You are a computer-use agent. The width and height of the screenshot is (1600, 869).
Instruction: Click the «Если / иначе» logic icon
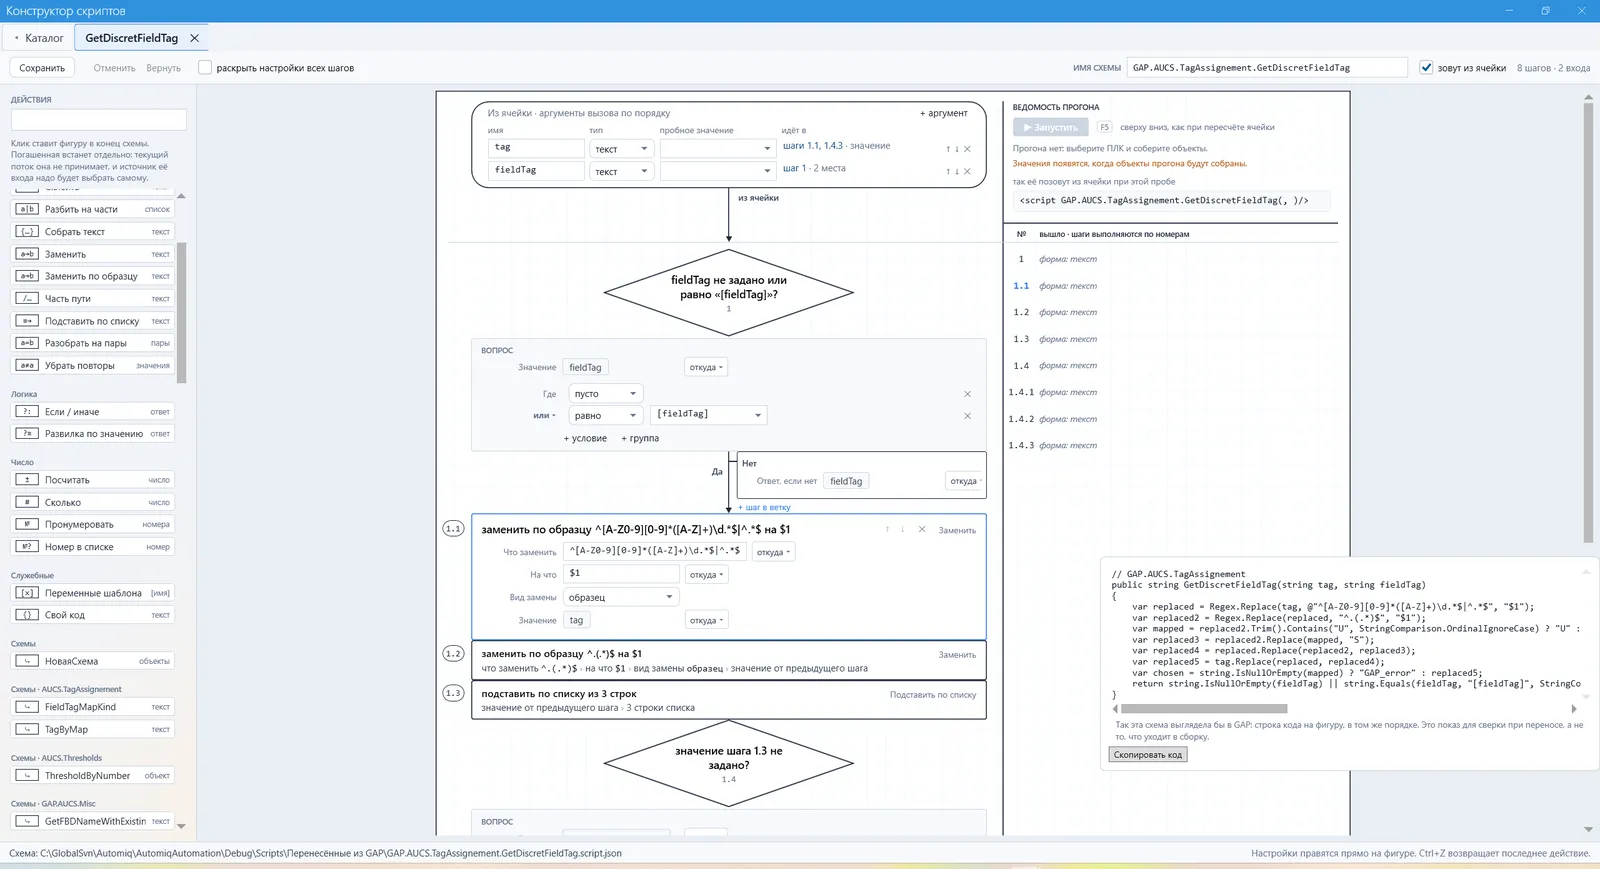[x=28, y=412]
